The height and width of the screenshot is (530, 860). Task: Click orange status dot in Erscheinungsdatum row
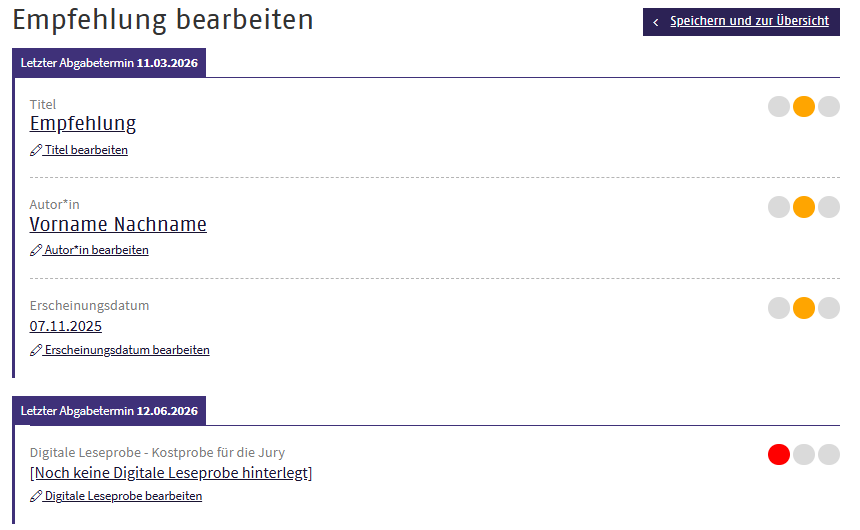point(804,308)
